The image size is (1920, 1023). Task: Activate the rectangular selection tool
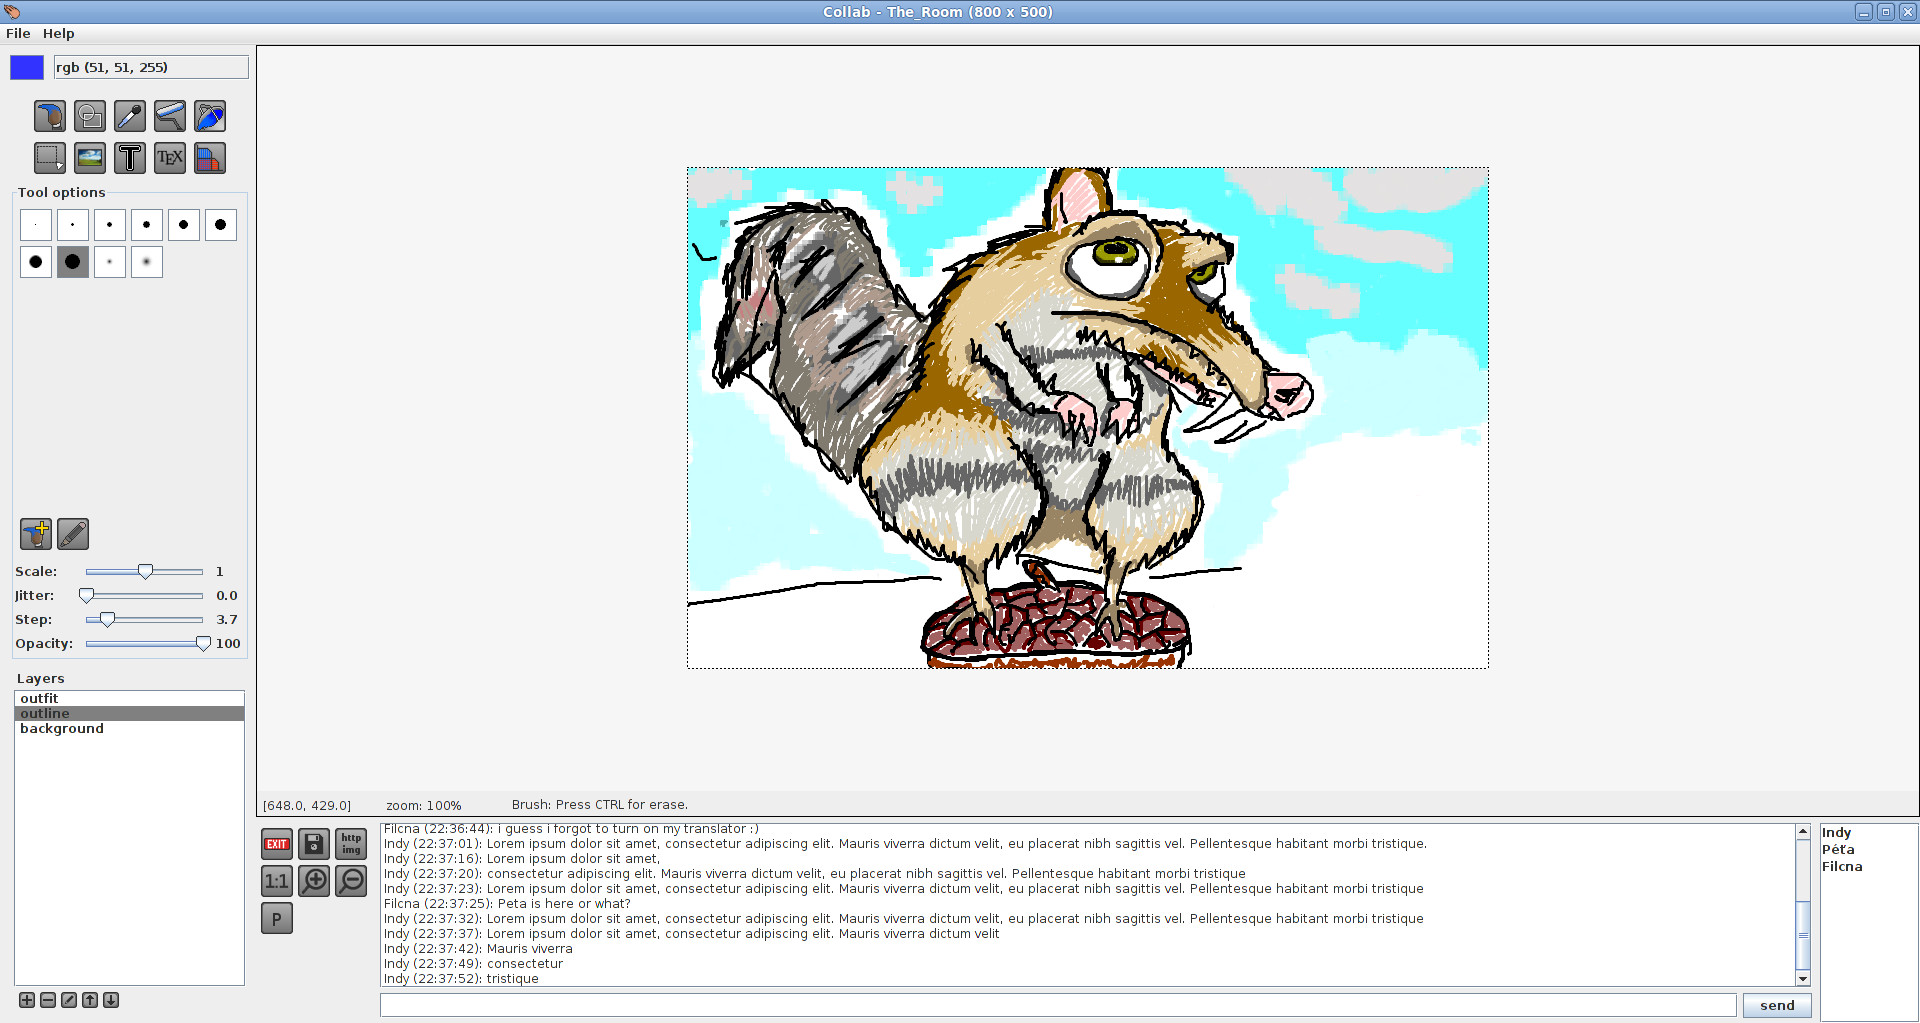point(50,158)
